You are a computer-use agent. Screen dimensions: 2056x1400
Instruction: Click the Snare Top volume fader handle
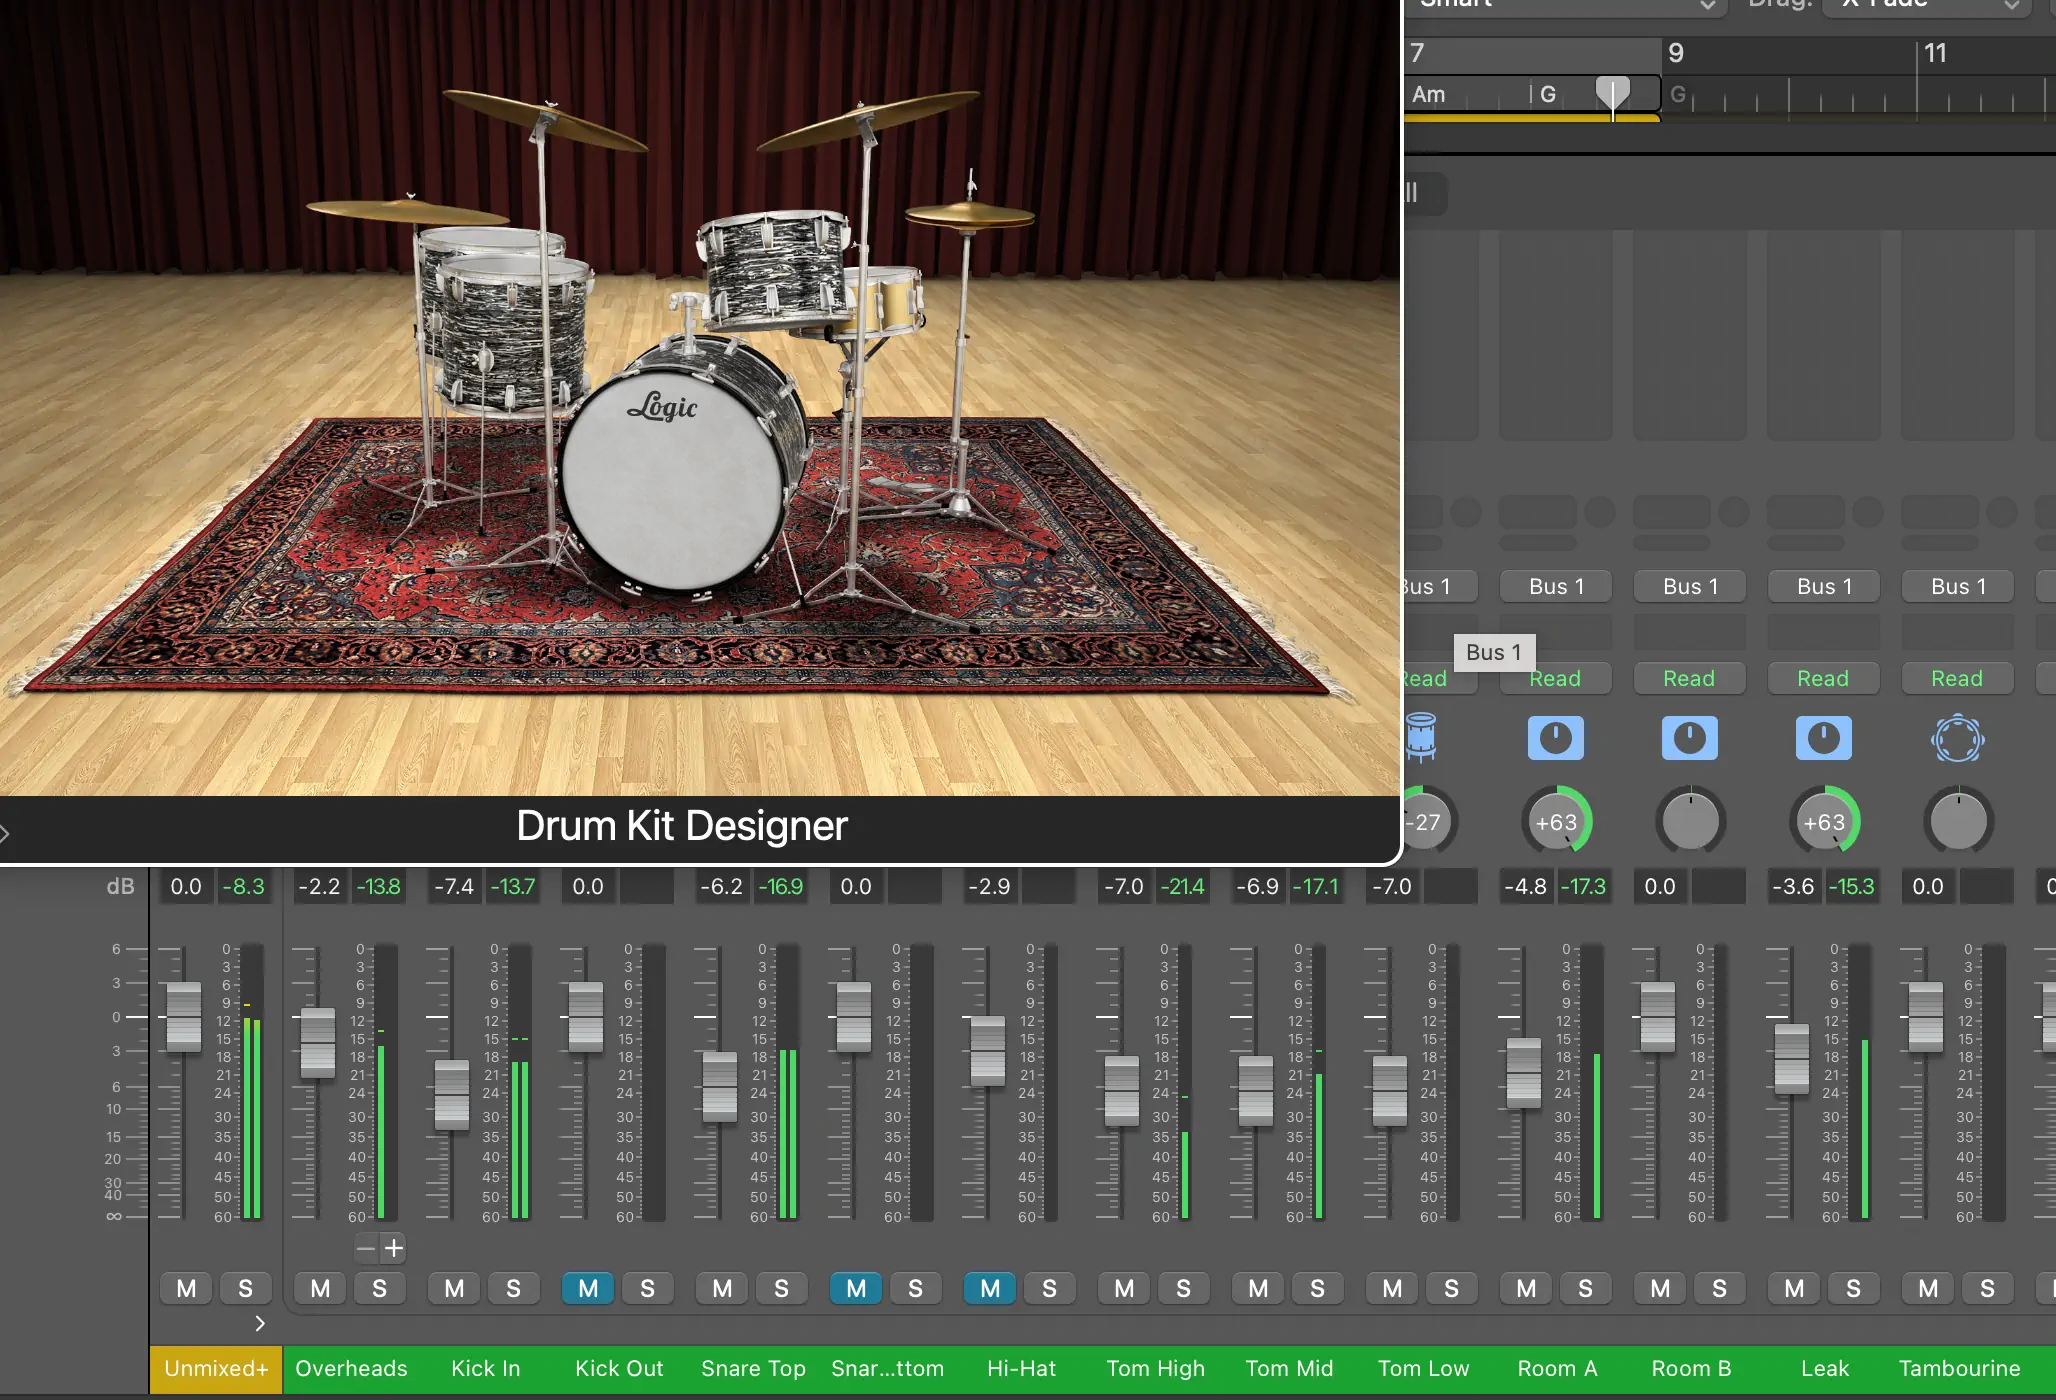(x=720, y=1087)
